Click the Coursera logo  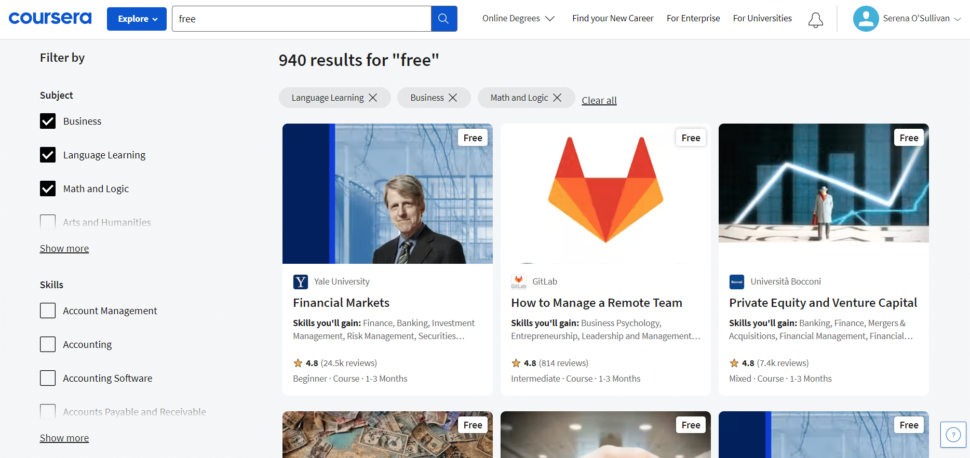(x=50, y=18)
